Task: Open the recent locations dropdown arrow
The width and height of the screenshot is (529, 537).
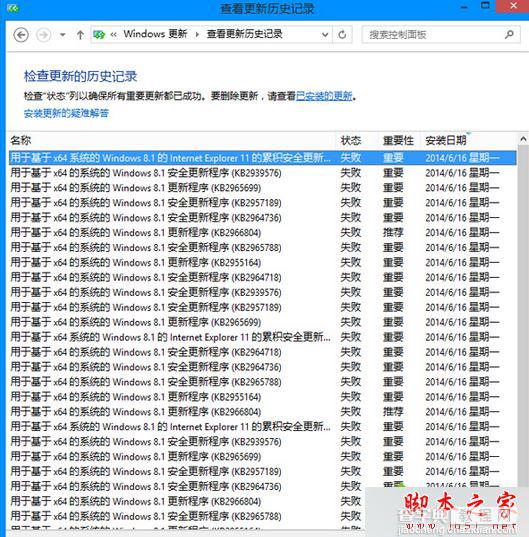Action: (x=63, y=35)
